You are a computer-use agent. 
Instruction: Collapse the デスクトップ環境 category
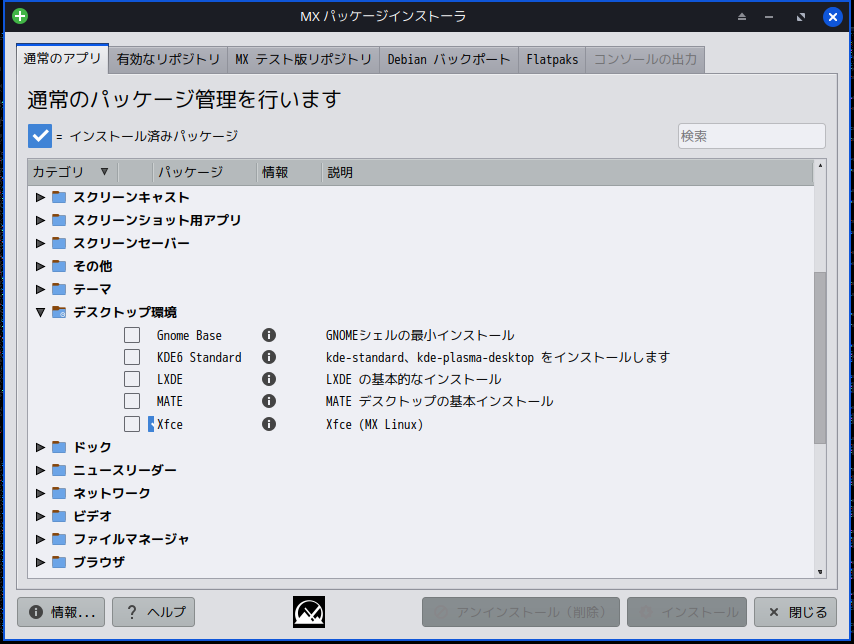coord(40,312)
